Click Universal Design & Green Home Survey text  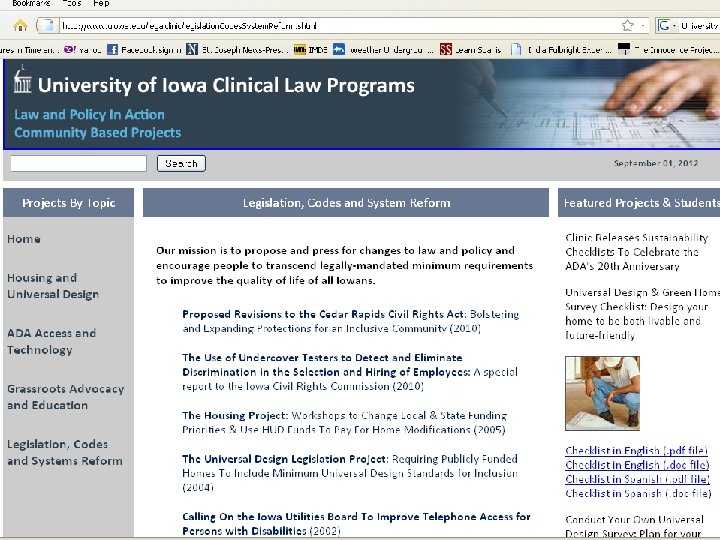(x=642, y=314)
